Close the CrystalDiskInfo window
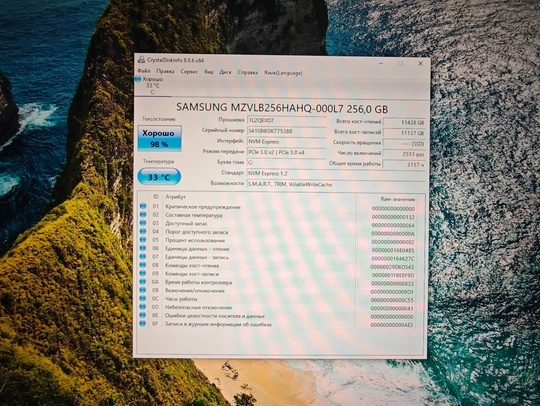Screen dimensions: 540x406 [x=420, y=64]
